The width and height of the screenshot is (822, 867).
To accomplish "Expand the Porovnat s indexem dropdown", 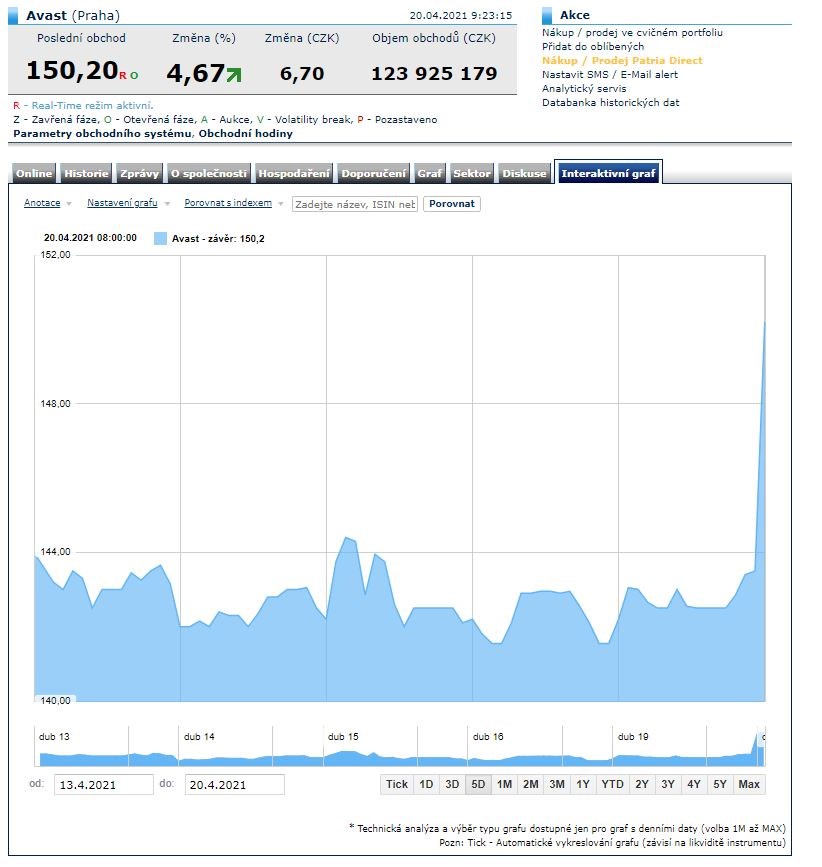I will tap(233, 203).
